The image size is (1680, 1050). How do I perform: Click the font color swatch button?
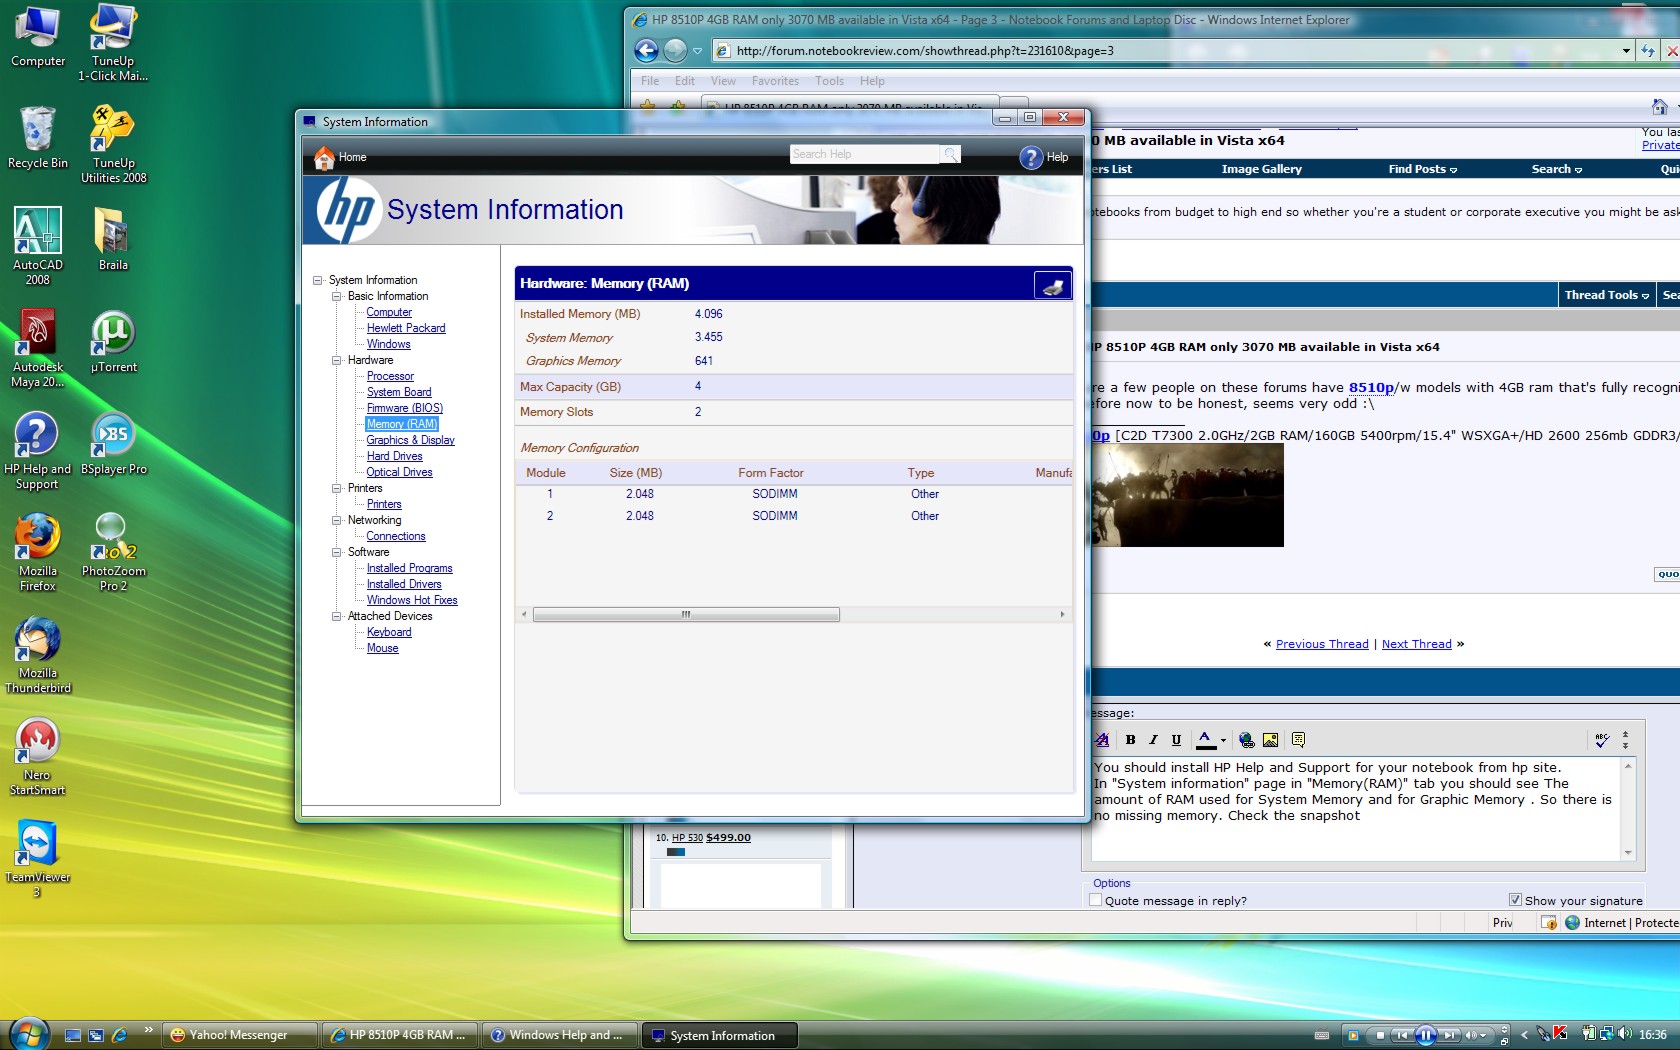click(x=1206, y=740)
